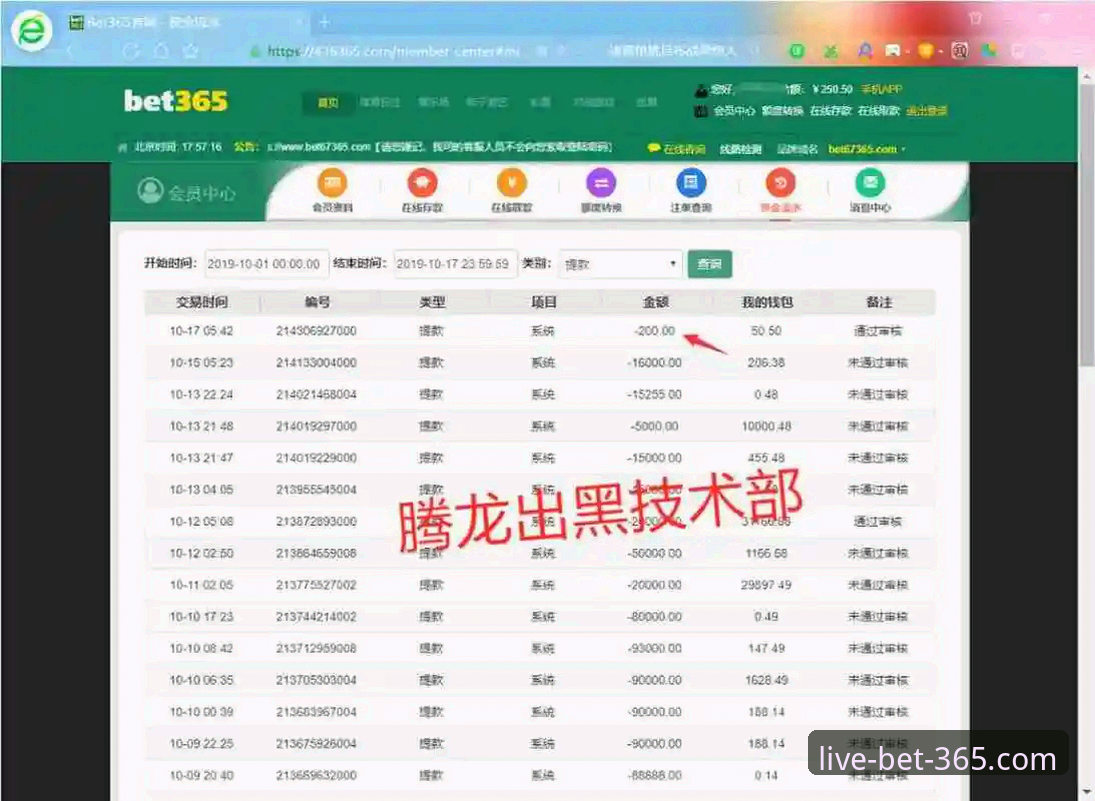Click the -93000.00 amount cell

[x=654, y=649]
